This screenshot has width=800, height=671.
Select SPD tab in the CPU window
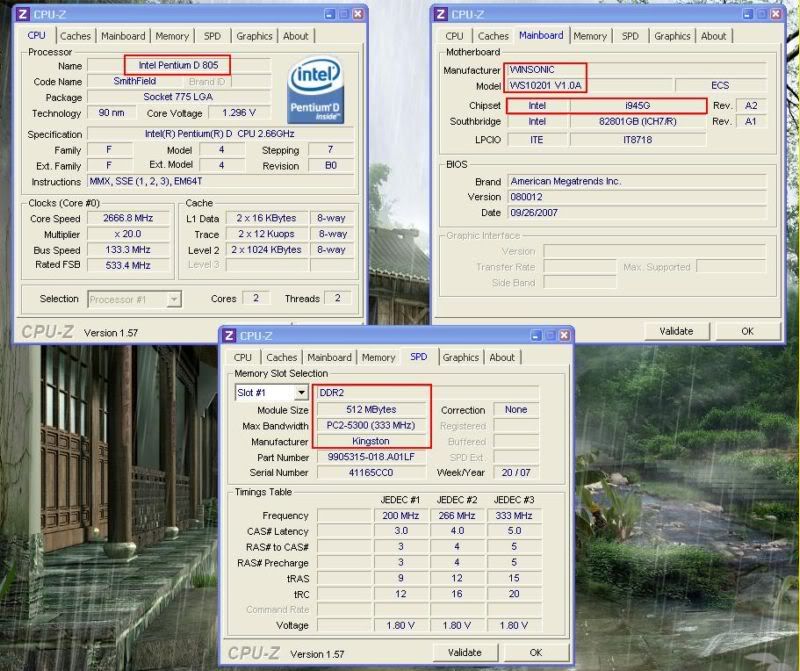pyautogui.click(x=212, y=36)
